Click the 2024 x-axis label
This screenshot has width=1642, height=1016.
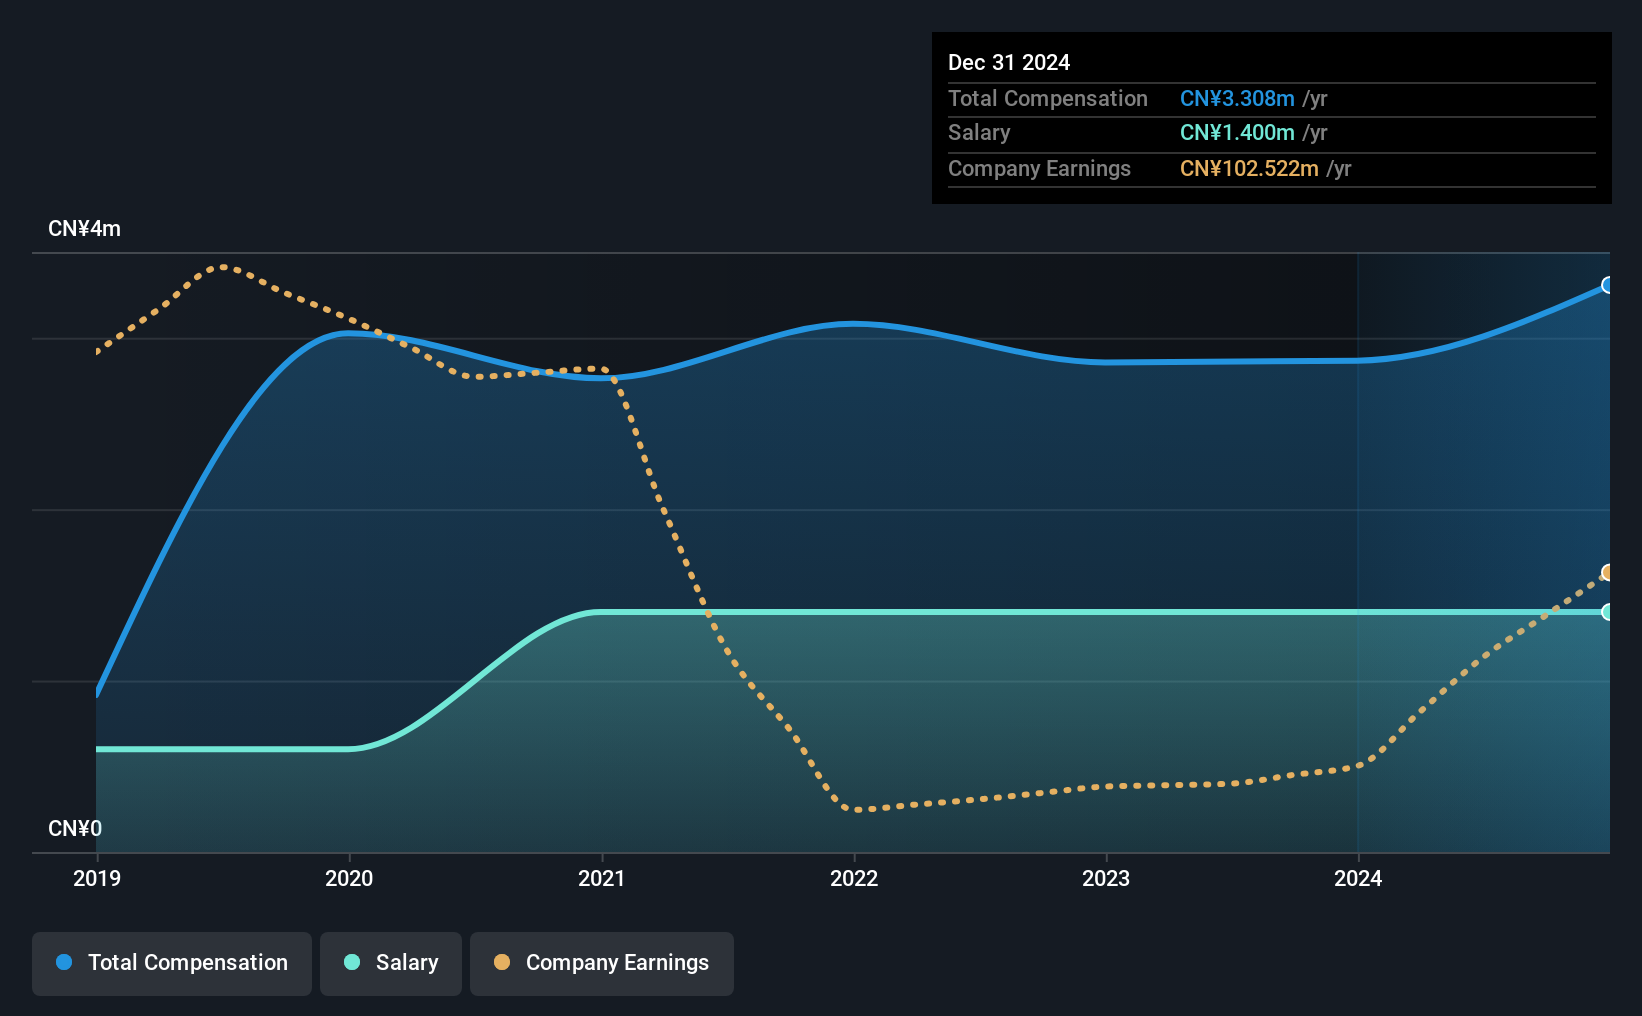tap(1358, 878)
